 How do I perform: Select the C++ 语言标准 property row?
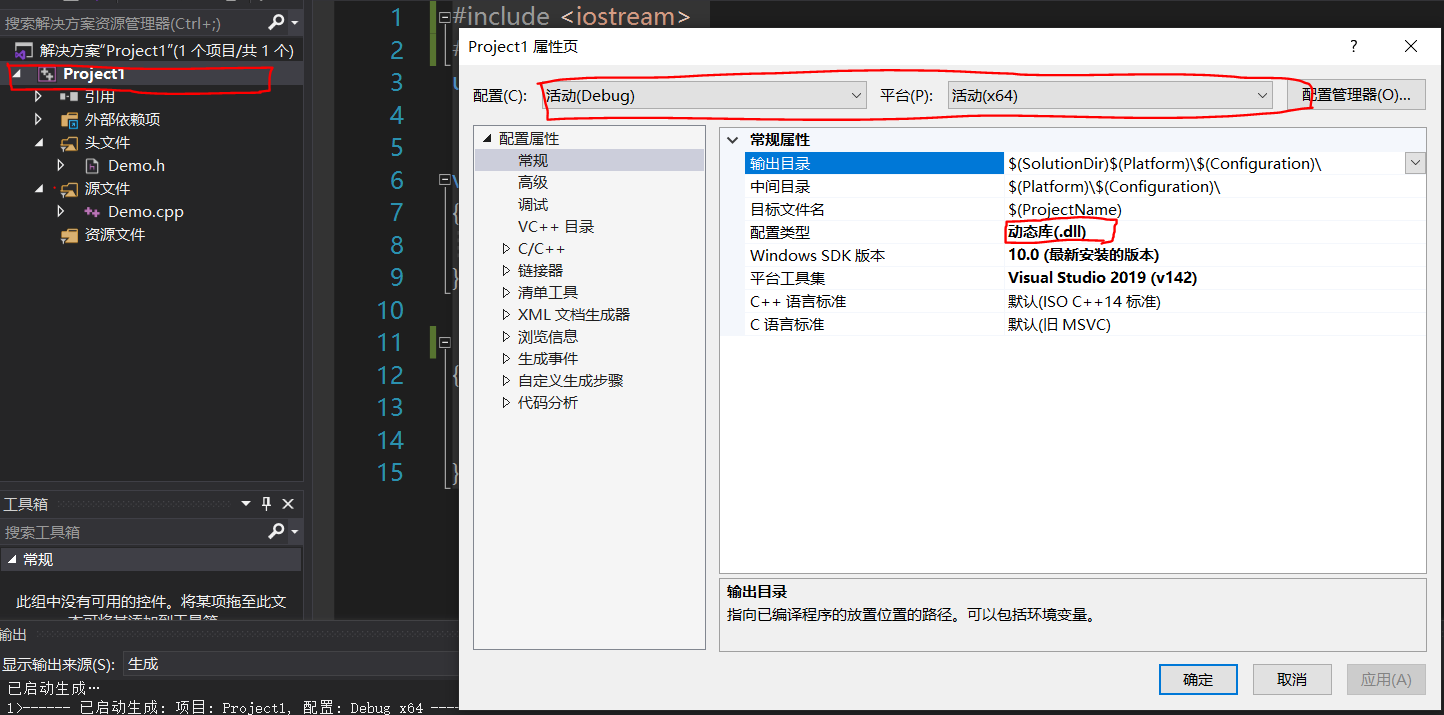tap(1086, 302)
